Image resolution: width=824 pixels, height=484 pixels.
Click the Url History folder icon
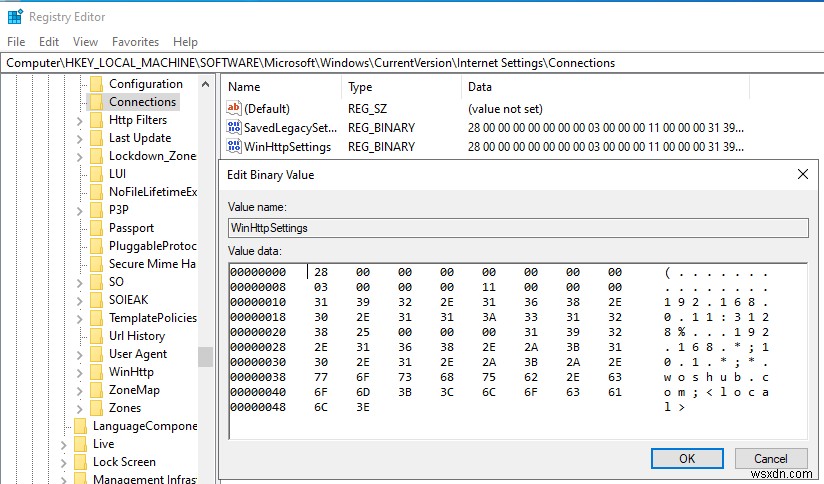point(97,335)
